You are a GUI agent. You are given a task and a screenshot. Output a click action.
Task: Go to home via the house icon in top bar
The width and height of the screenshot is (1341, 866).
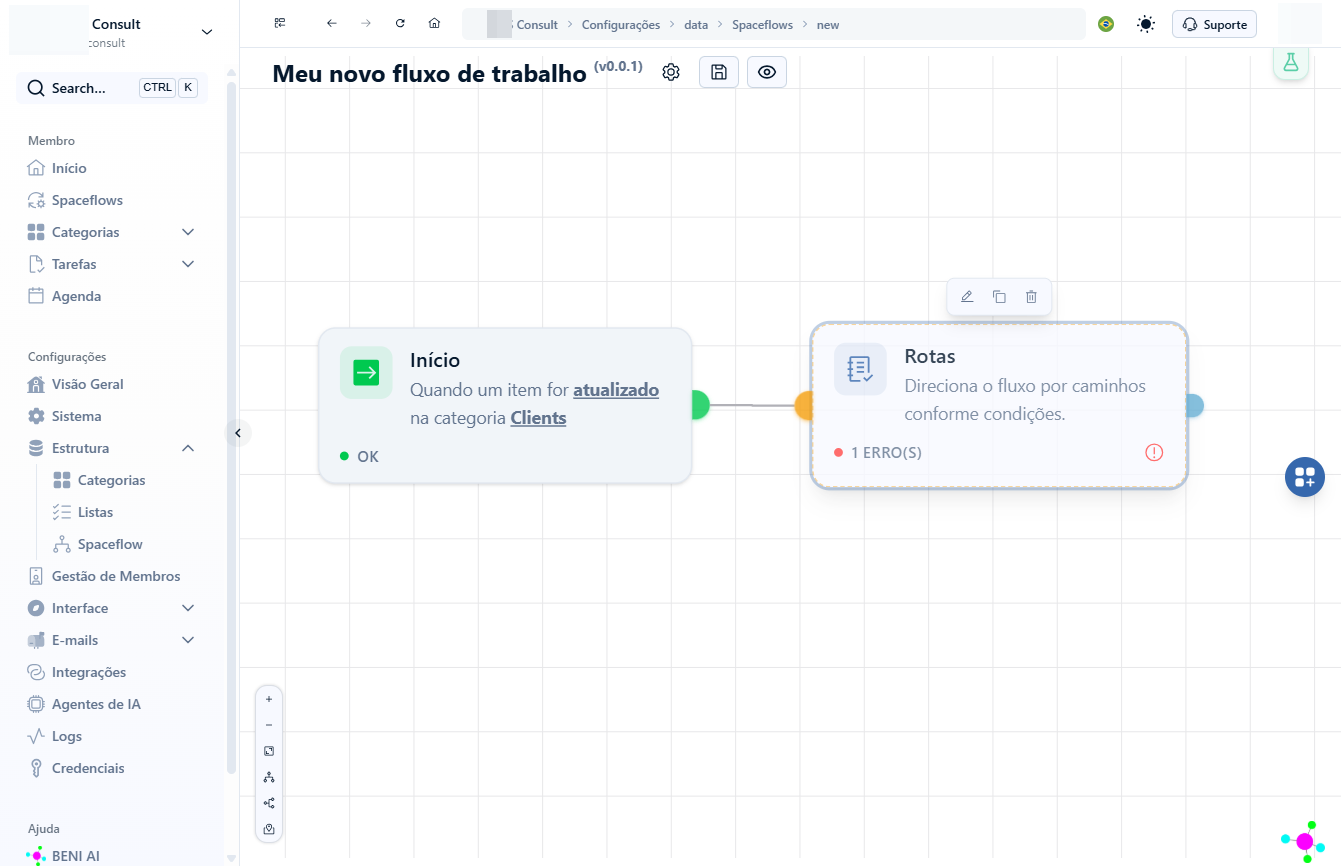(434, 24)
